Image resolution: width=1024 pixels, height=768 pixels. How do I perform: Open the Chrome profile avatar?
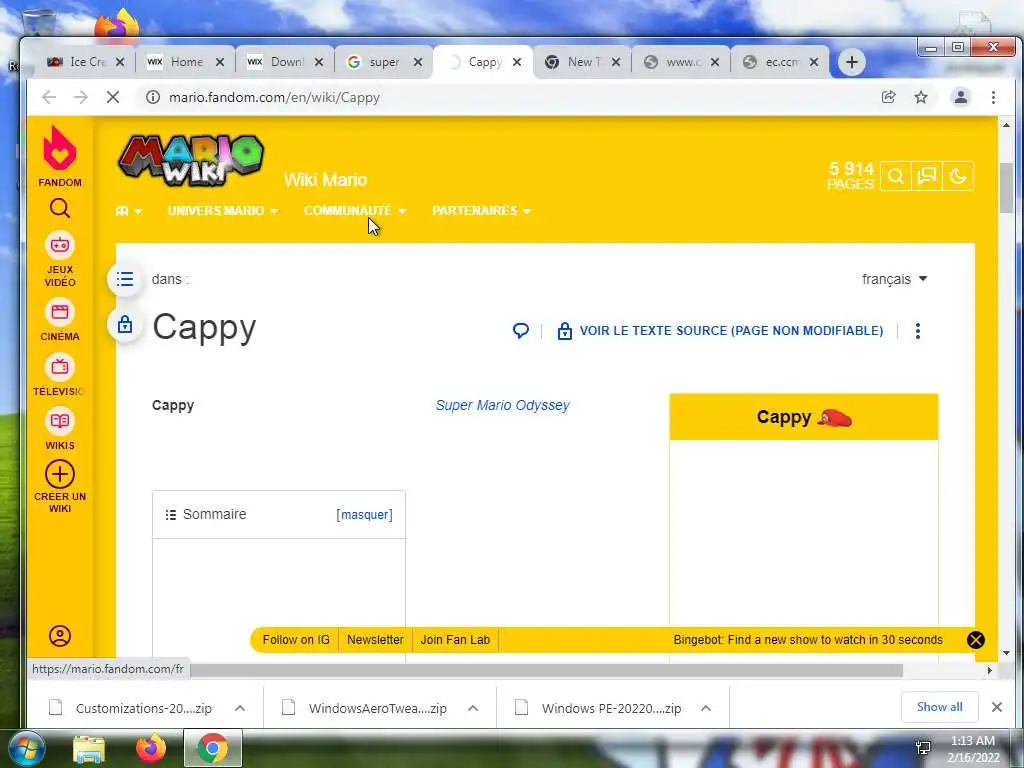[x=961, y=97]
